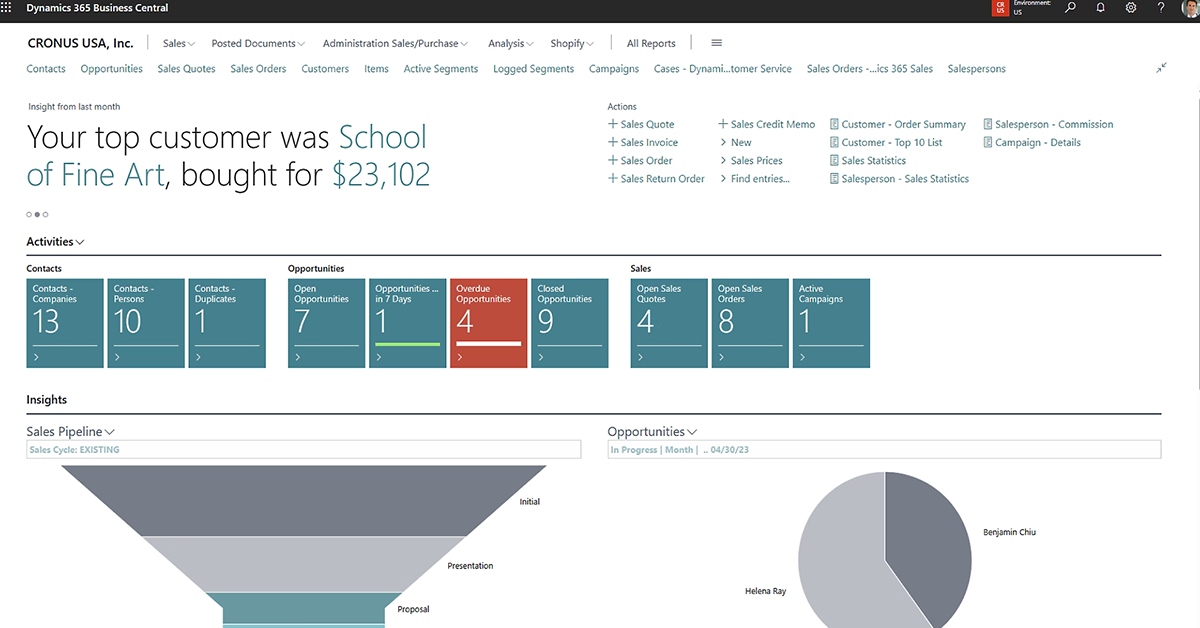Go to the Contacts navigation link

coord(46,69)
